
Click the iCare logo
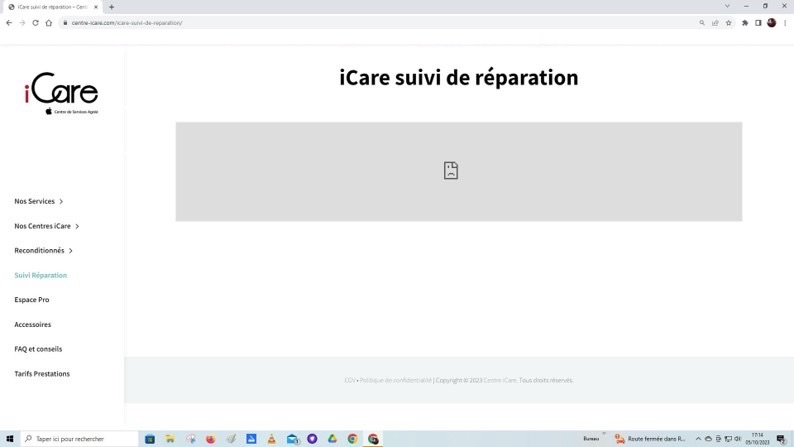point(61,93)
